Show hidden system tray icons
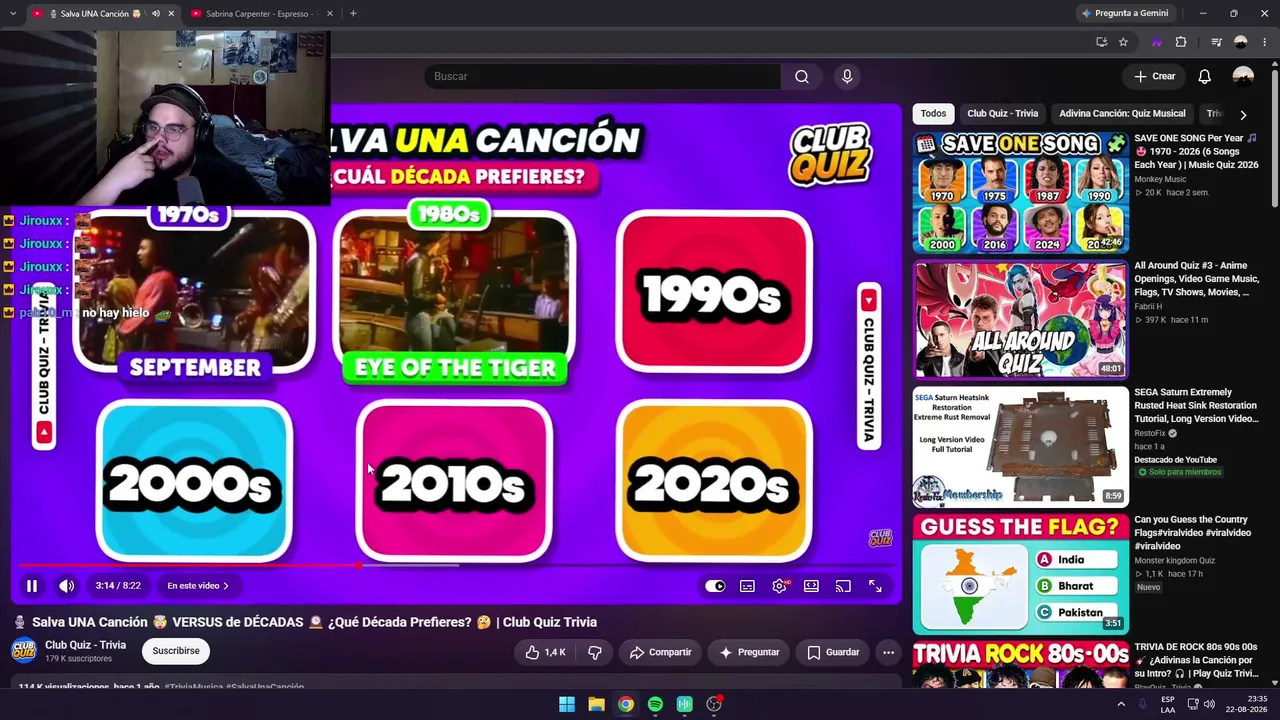The width and height of the screenshot is (1280, 720). pos(1121,704)
